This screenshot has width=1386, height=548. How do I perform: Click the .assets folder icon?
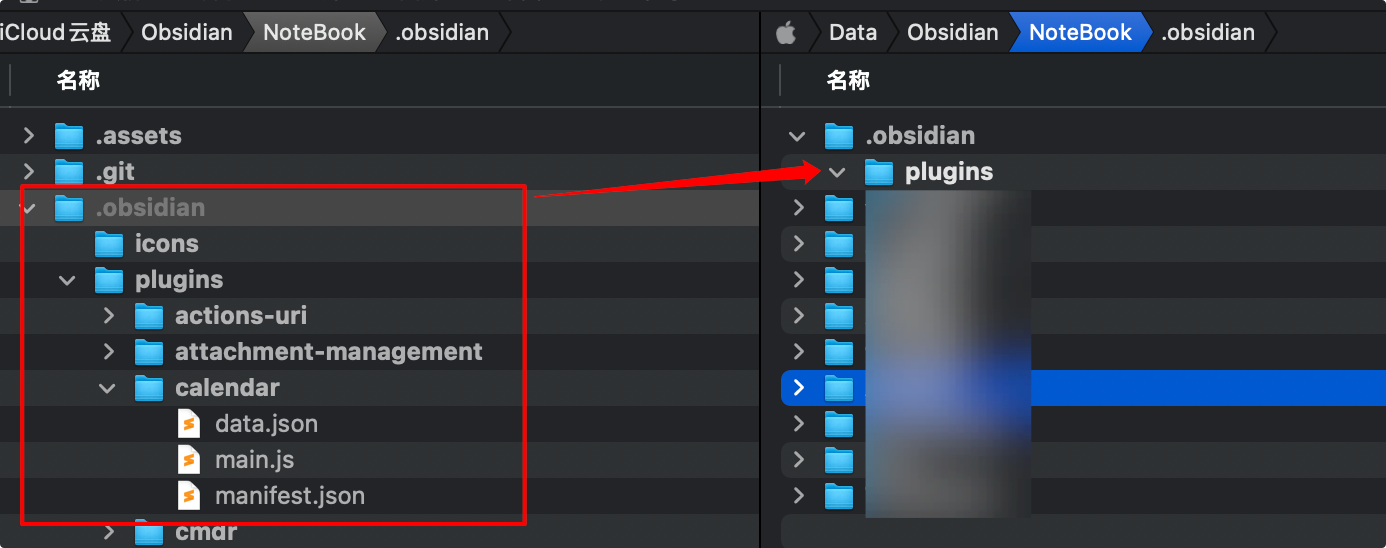click(69, 136)
